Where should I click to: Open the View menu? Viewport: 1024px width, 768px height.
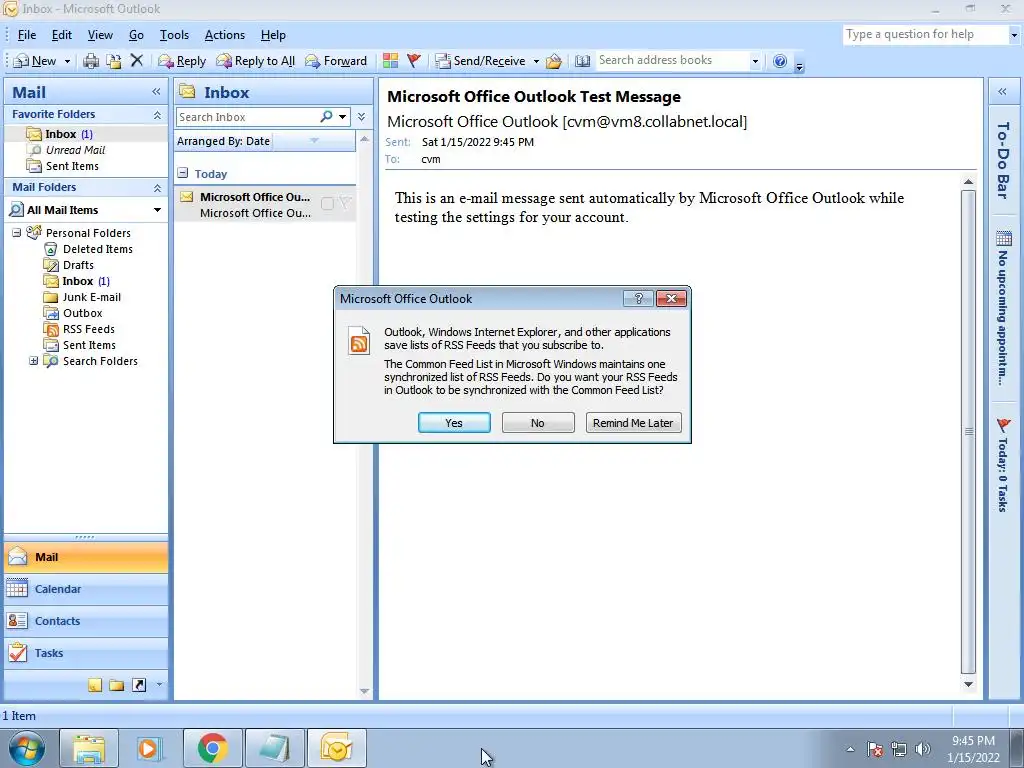pyautogui.click(x=100, y=35)
